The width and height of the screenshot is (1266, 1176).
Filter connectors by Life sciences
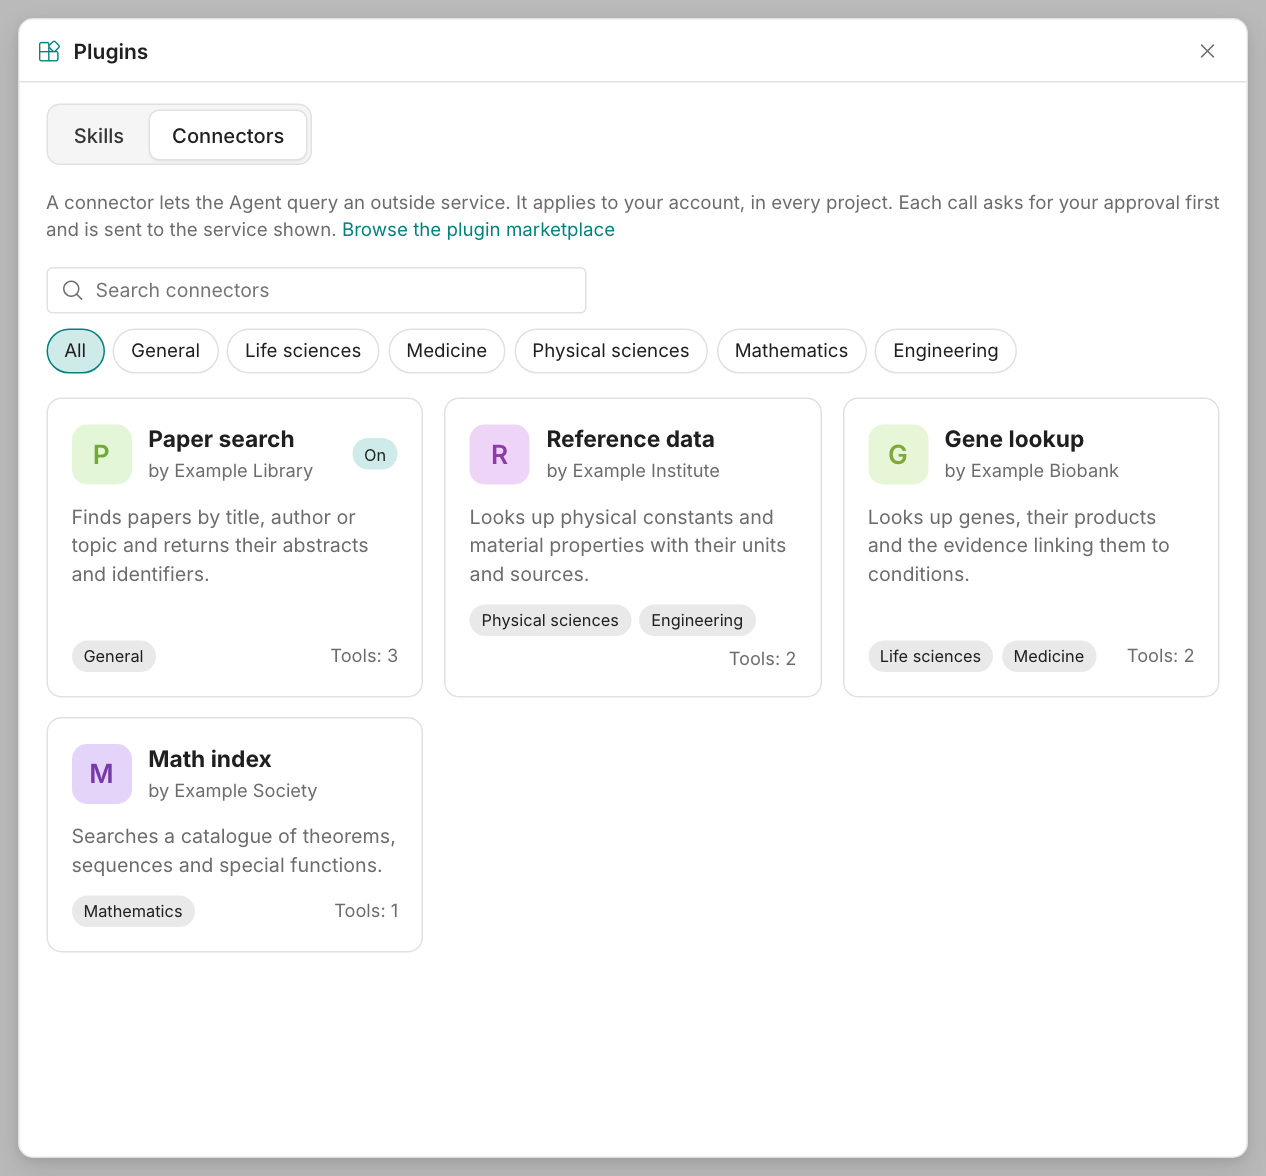303,351
